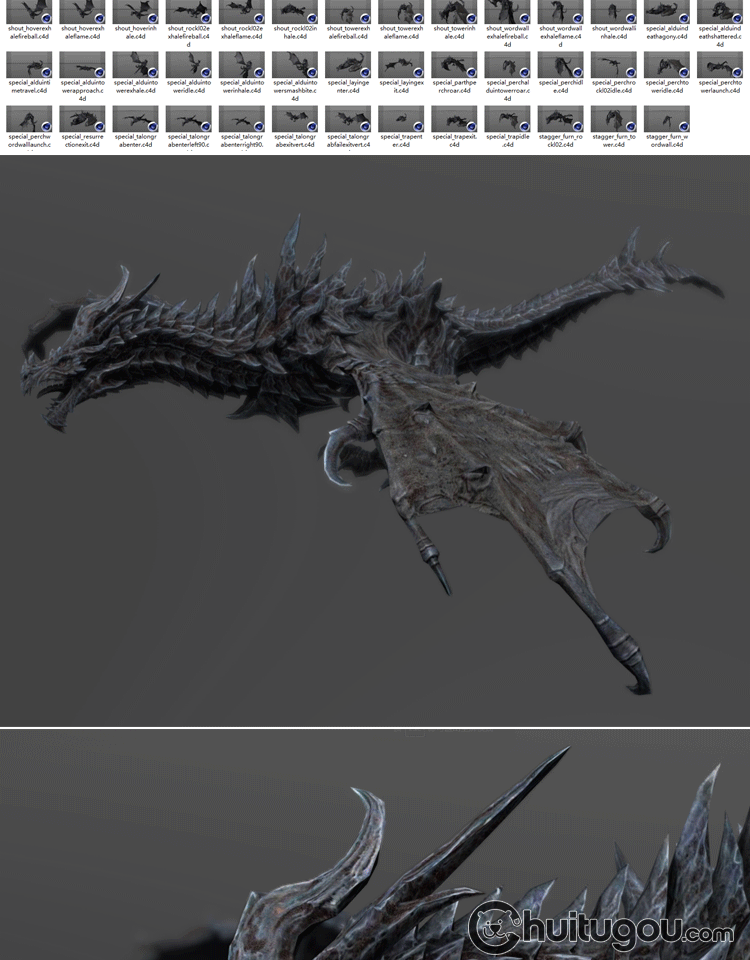Viewport: 750px width, 960px height.
Task: Select the shout_hoverexhaleflame.c4d file icon
Action: pos(83,12)
